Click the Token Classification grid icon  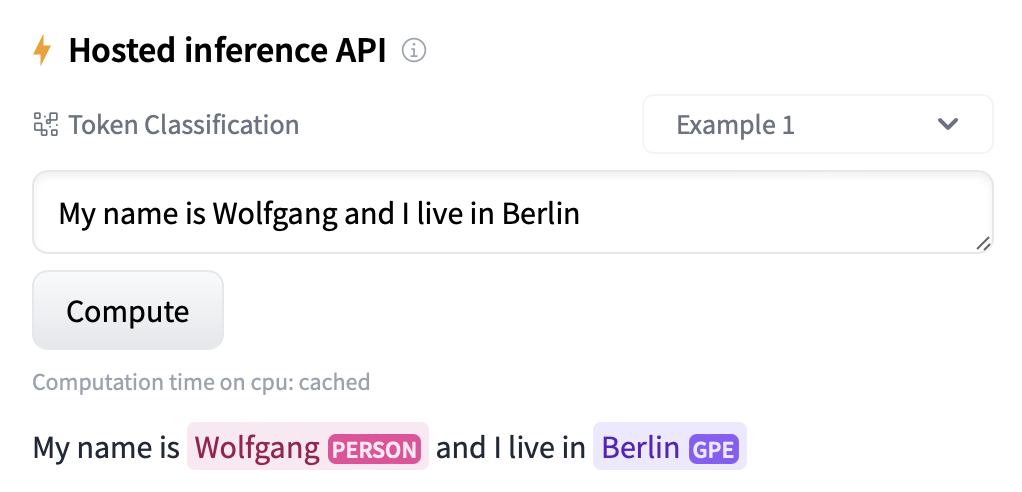[x=46, y=125]
